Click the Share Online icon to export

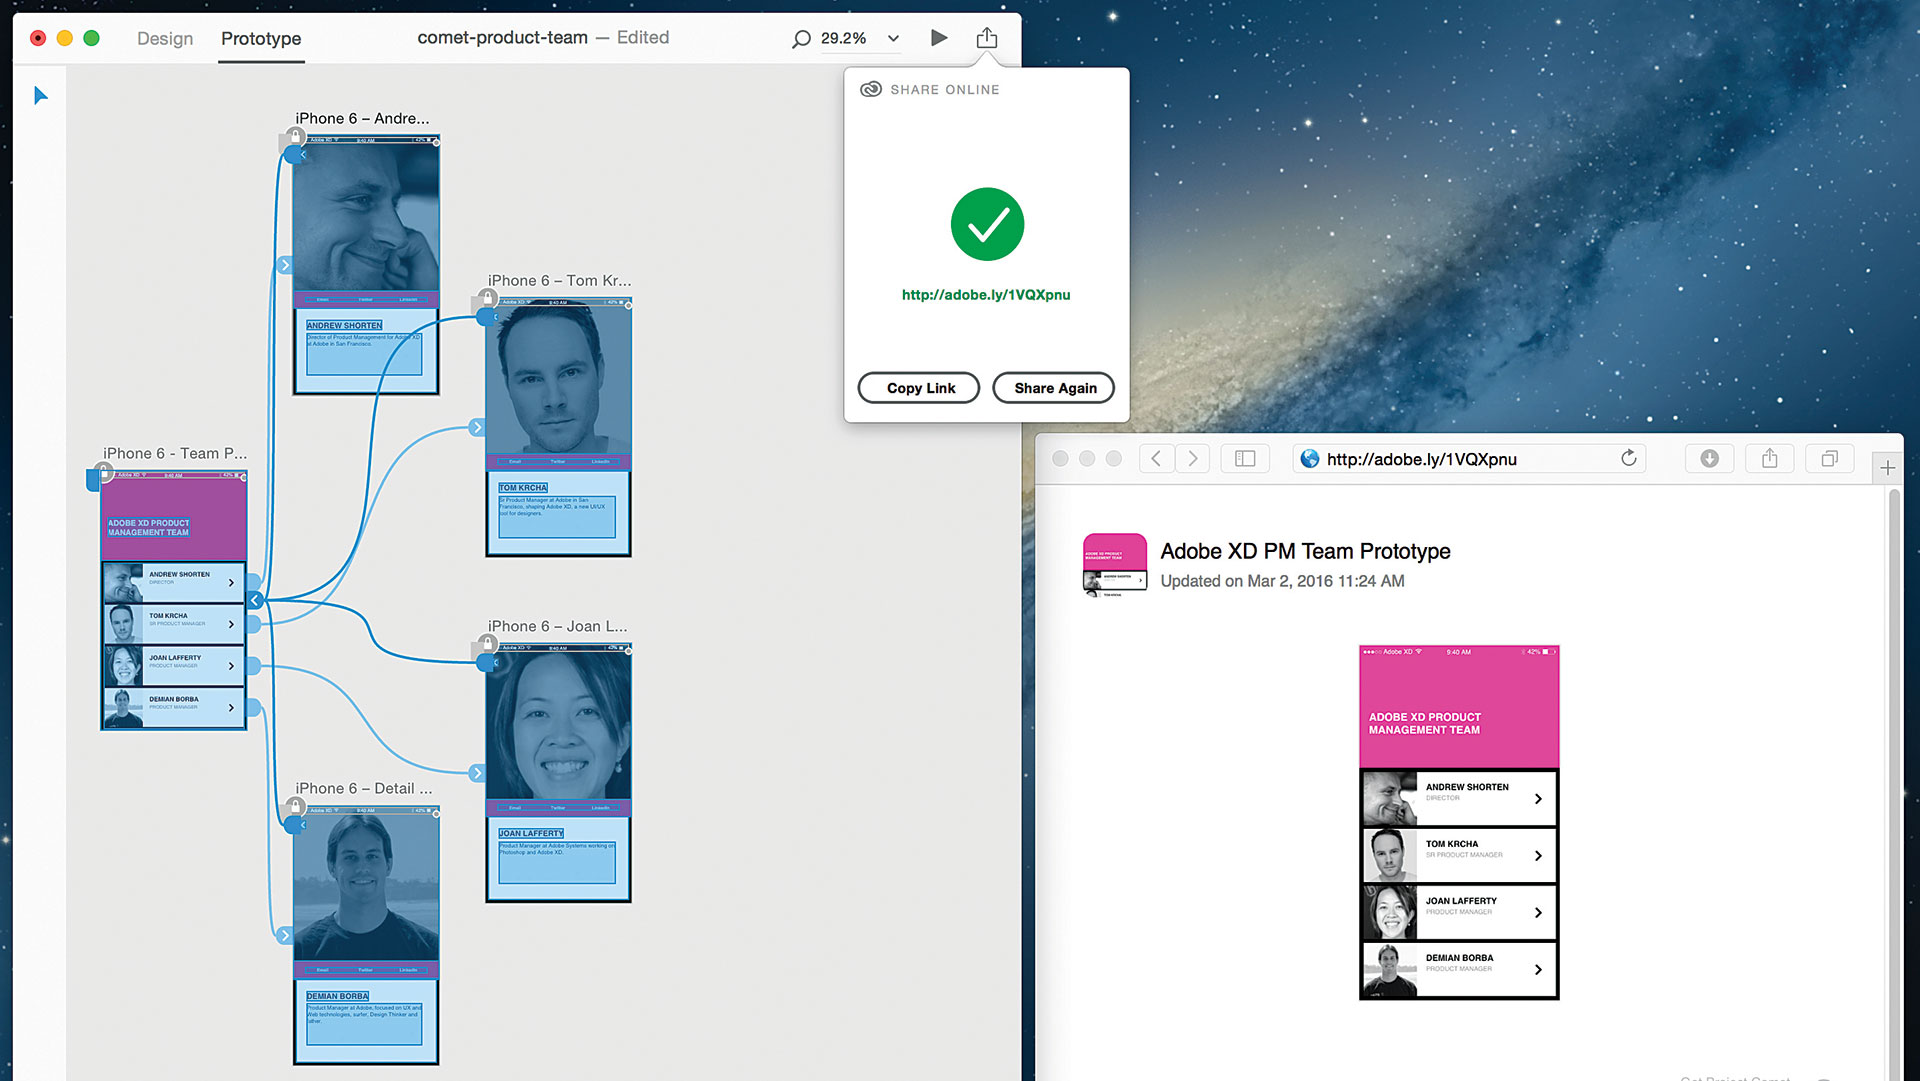pos(988,37)
